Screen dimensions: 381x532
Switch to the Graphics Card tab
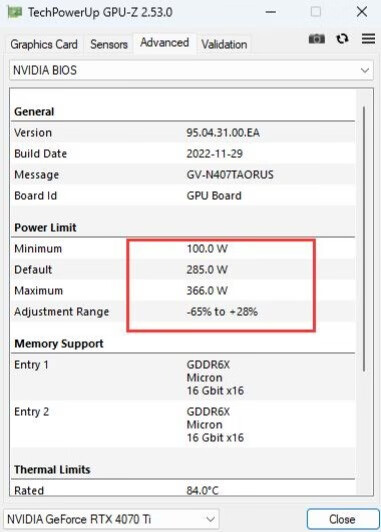[x=44, y=44]
